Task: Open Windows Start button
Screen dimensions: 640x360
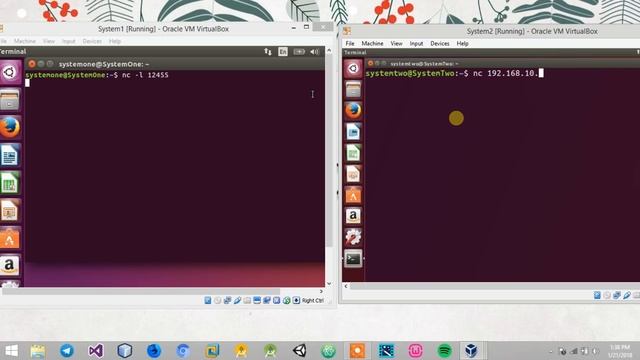Action: (11, 351)
